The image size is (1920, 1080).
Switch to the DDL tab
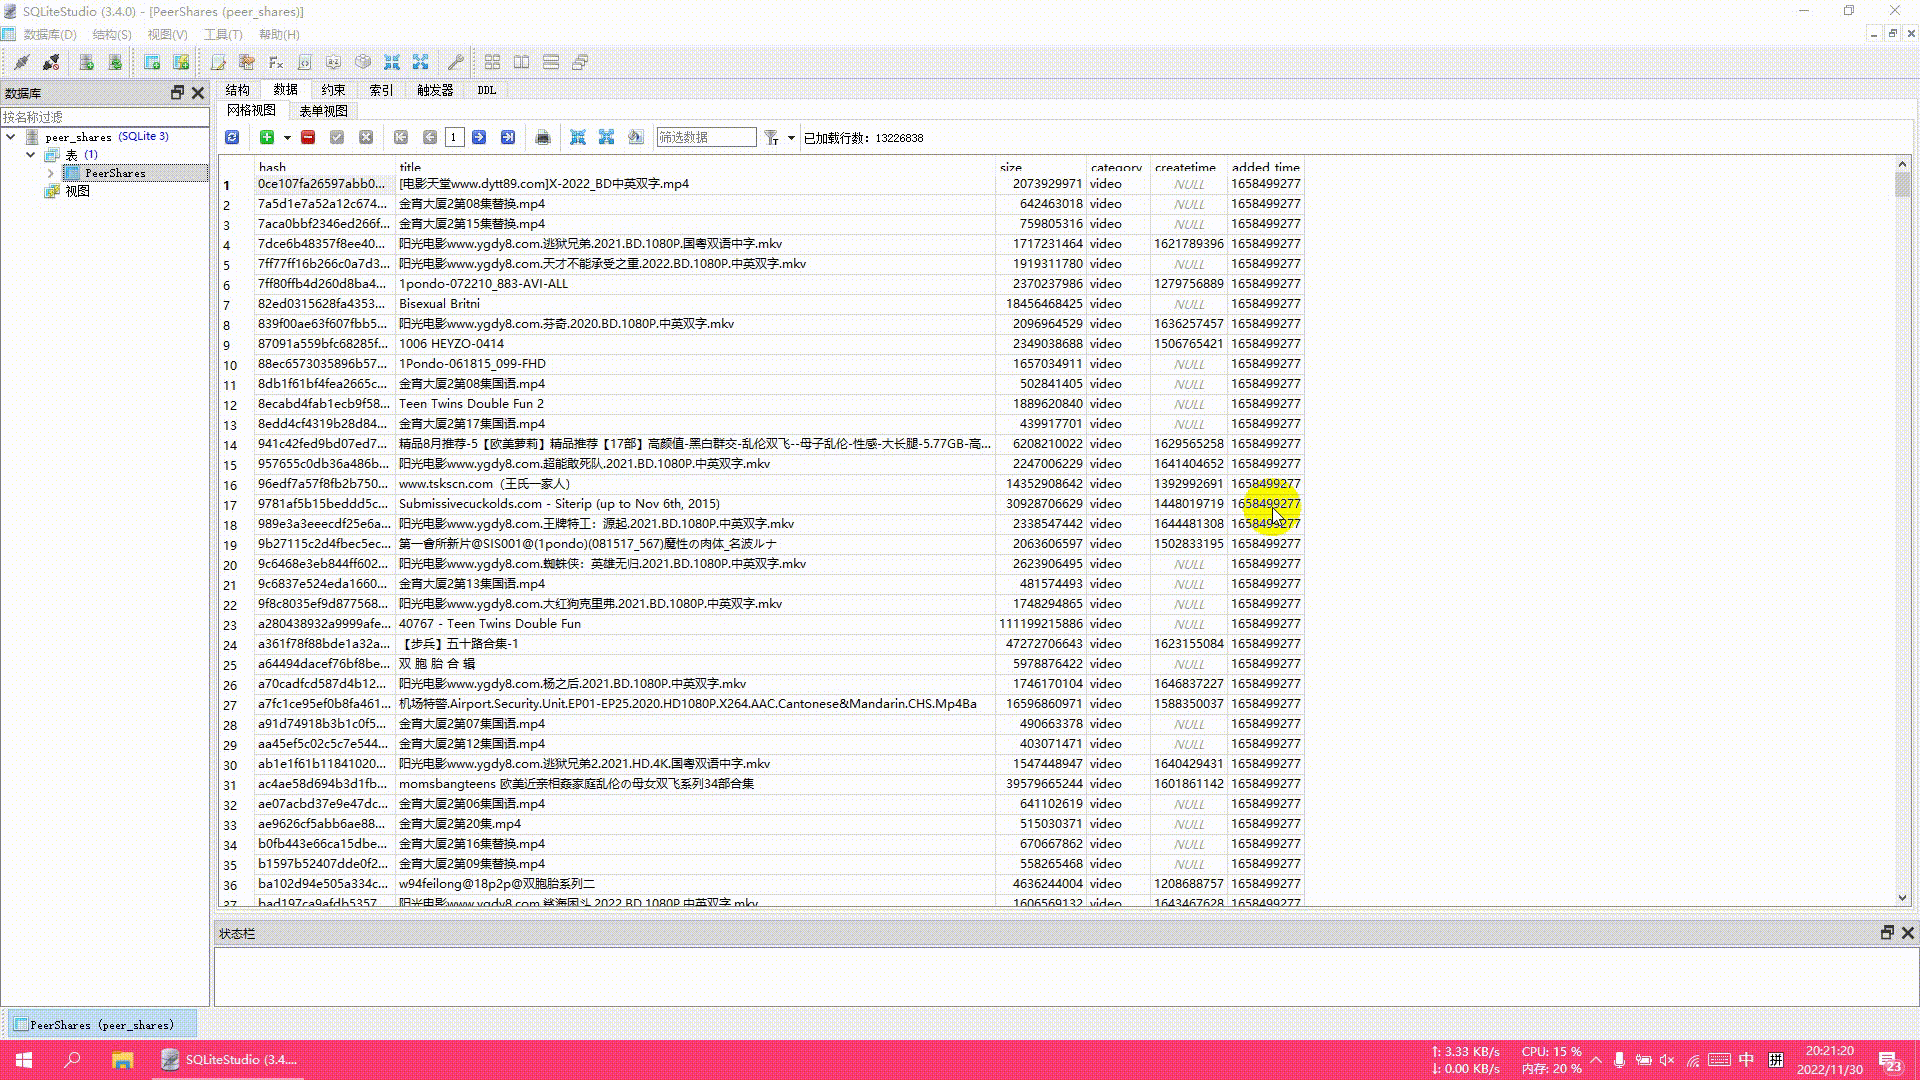(x=486, y=90)
